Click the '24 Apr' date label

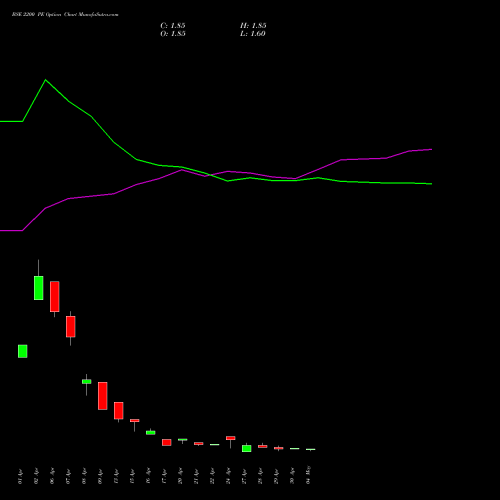tap(228, 476)
